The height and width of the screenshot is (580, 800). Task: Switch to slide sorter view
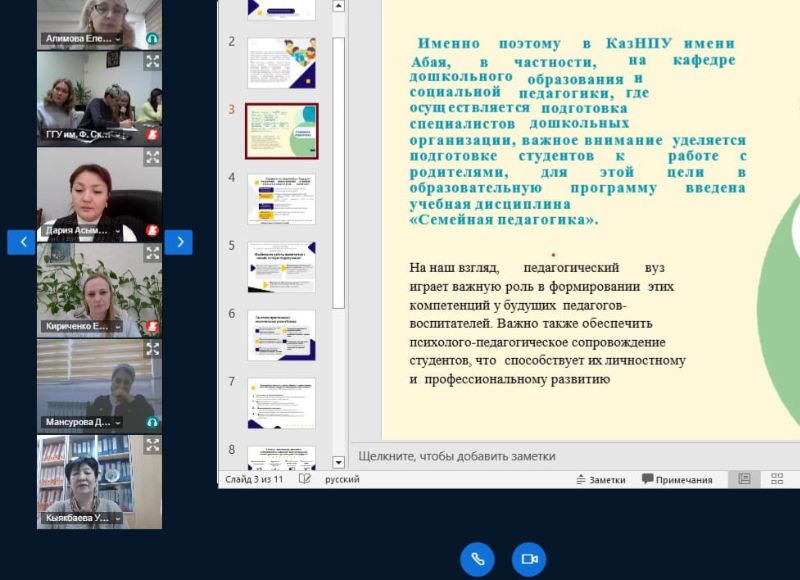point(777,479)
